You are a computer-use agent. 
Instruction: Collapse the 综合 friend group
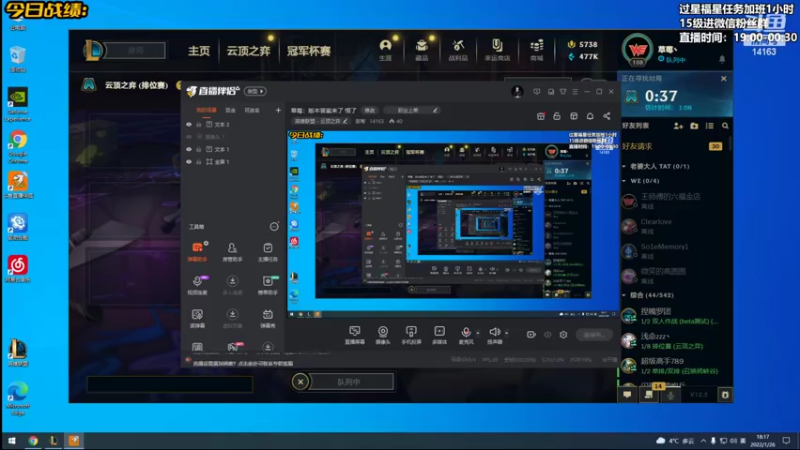pyautogui.click(x=624, y=295)
